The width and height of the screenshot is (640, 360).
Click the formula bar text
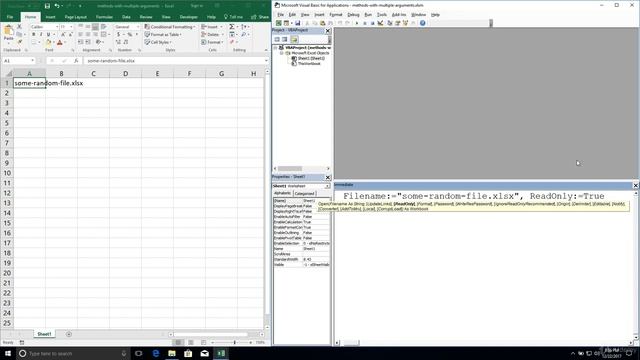111,61
